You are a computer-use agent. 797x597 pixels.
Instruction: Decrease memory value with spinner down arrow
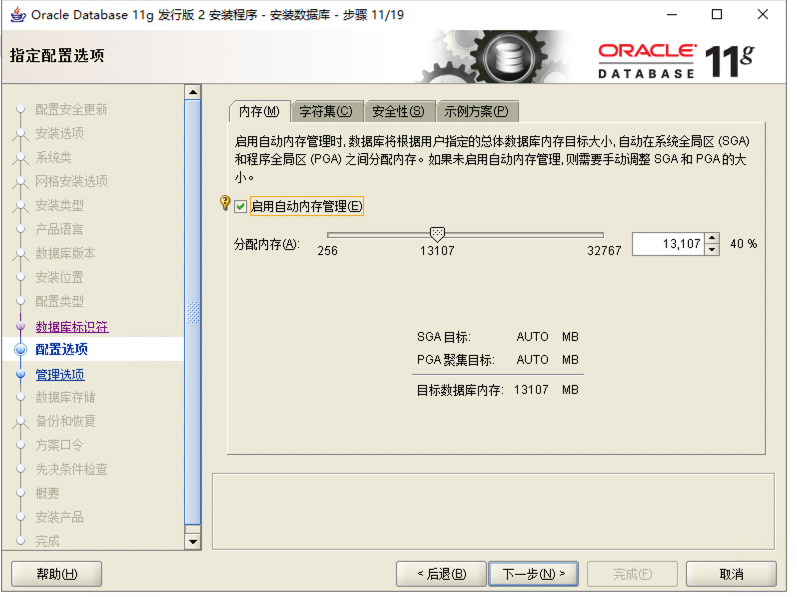pos(712,250)
